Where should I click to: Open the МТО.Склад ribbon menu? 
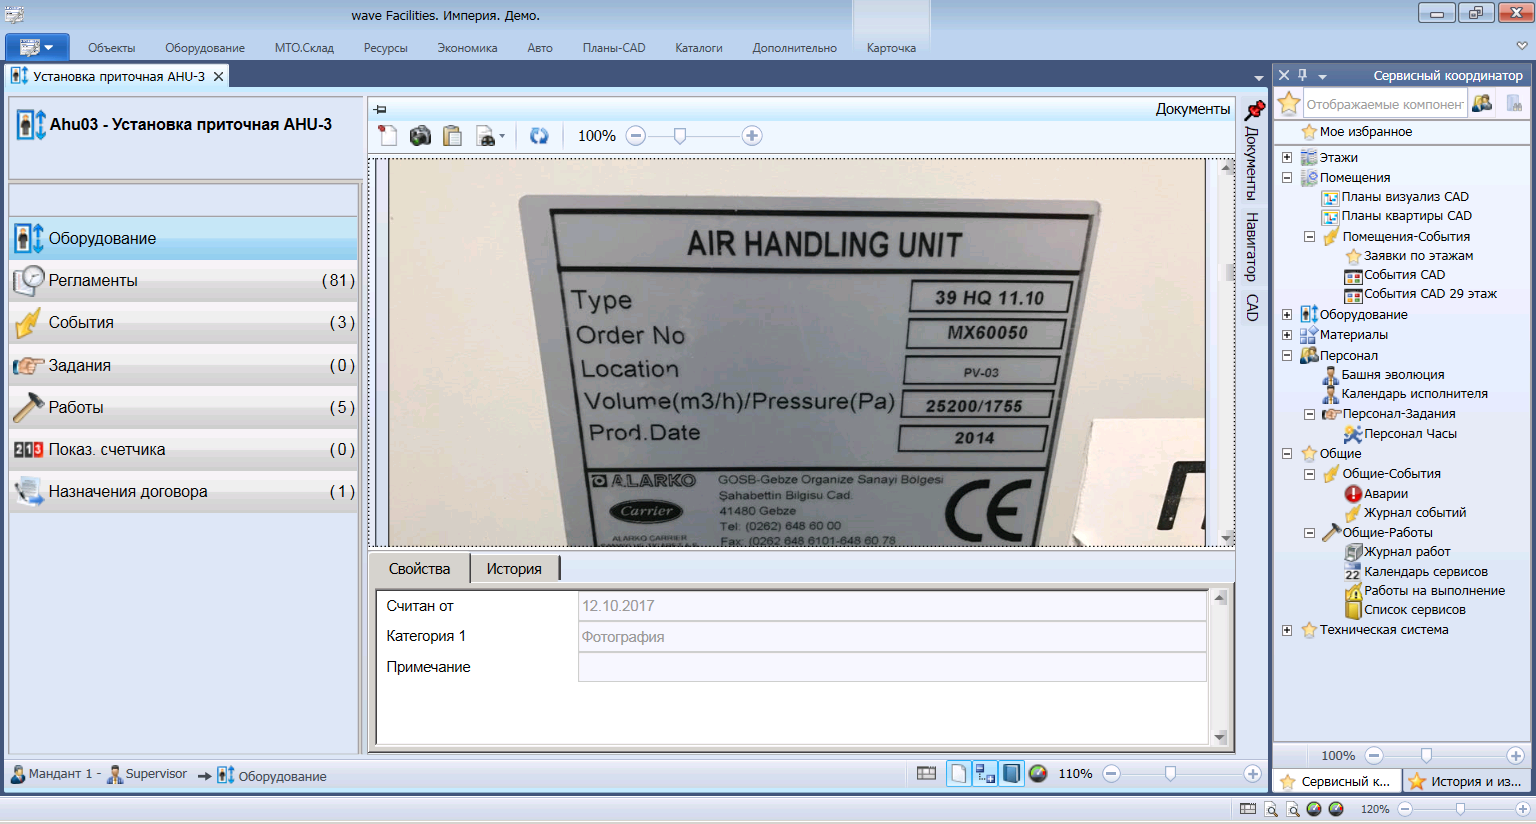tap(304, 48)
